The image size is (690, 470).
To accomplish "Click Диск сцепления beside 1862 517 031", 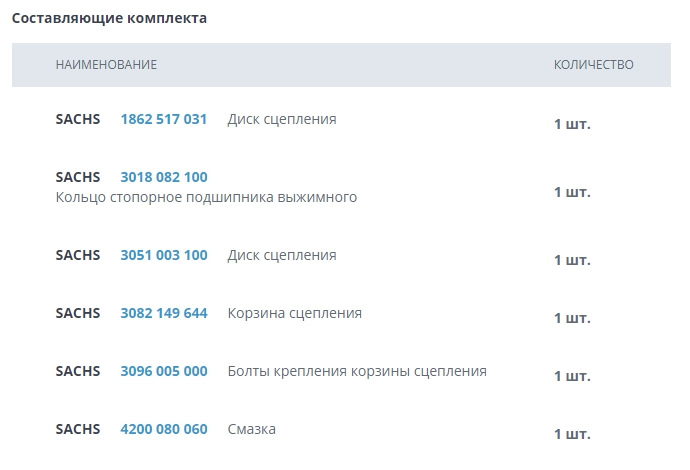I will [282, 119].
